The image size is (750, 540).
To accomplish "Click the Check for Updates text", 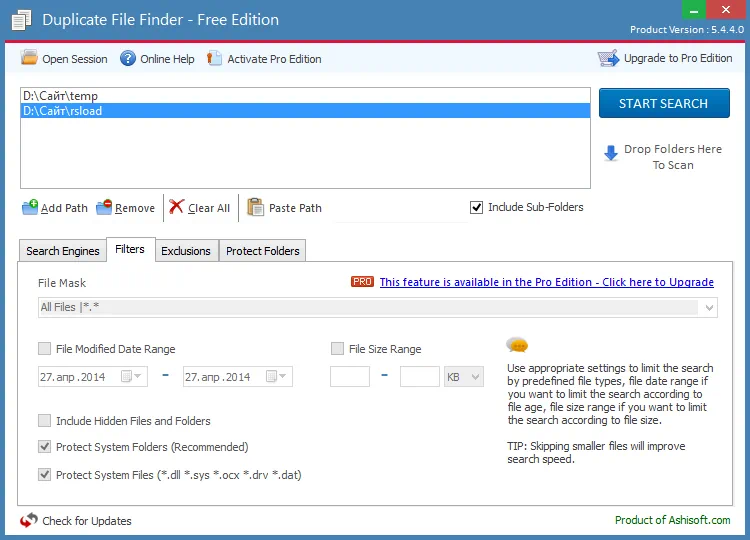I will click(x=87, y=520).
